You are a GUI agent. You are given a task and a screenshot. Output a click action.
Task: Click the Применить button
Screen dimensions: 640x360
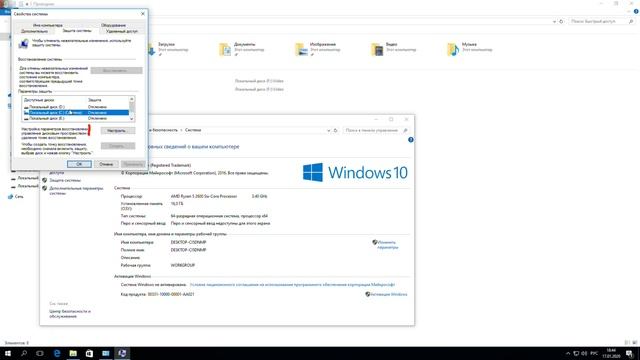(x=133, y=164)
